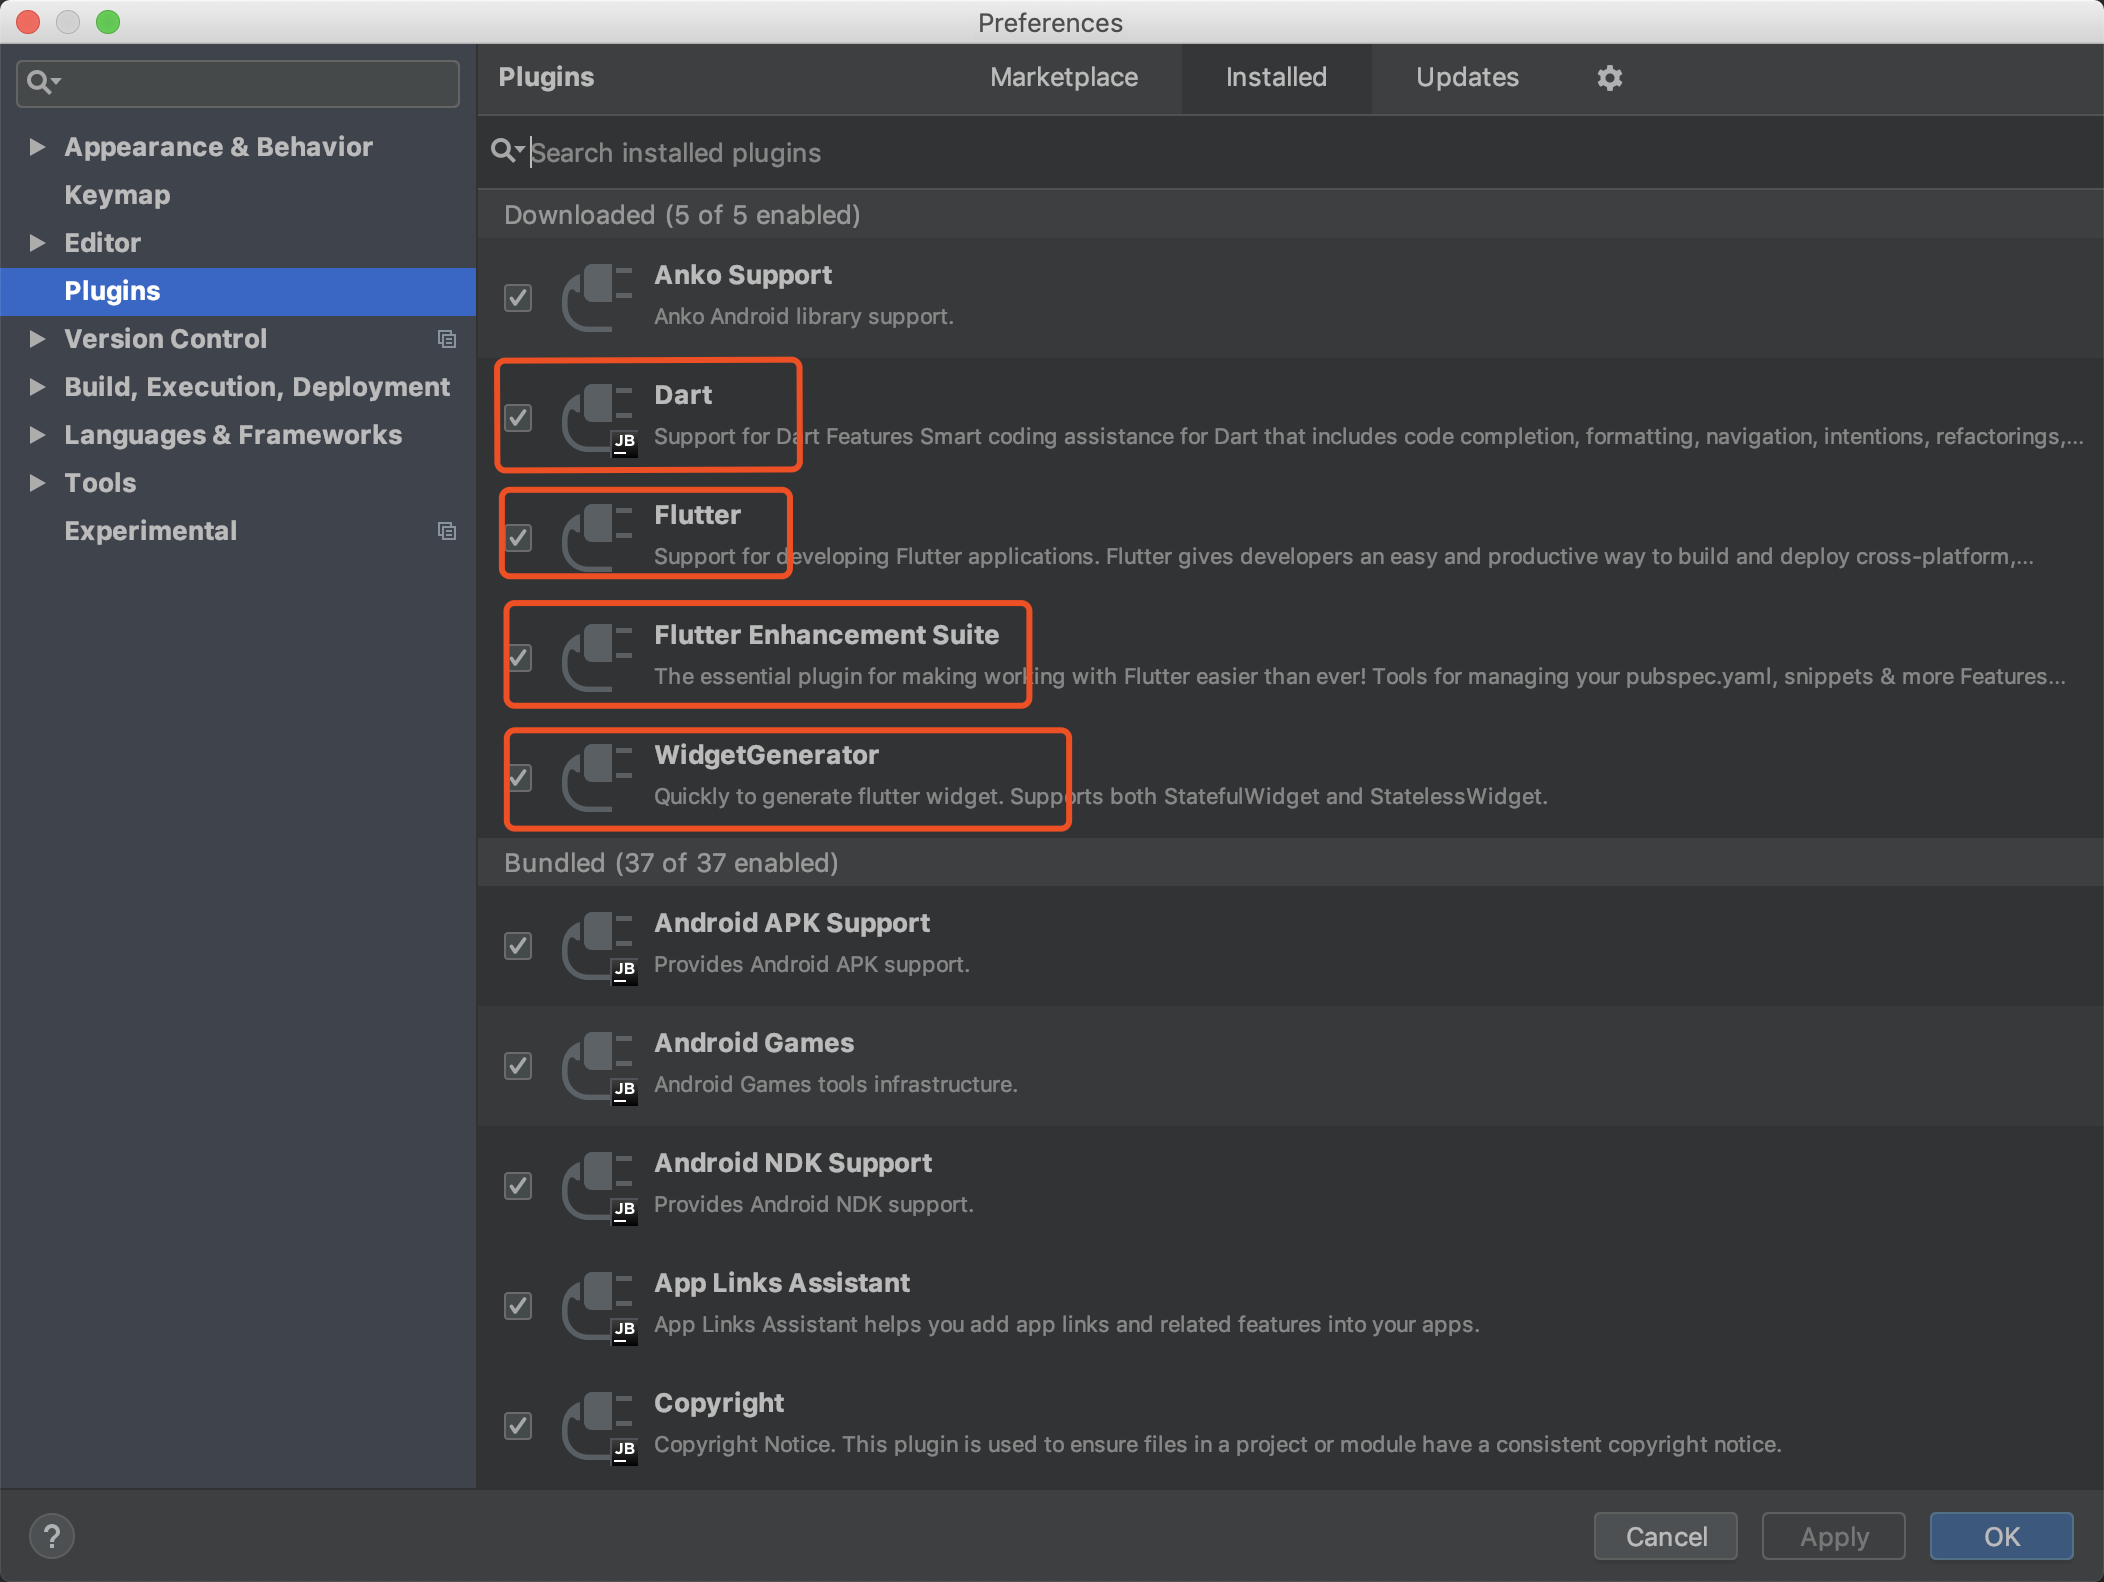Viewport: 2104px width, 1582px height.
Task: Expand the Languages & Frameworks section
Action: pos(38,435)
